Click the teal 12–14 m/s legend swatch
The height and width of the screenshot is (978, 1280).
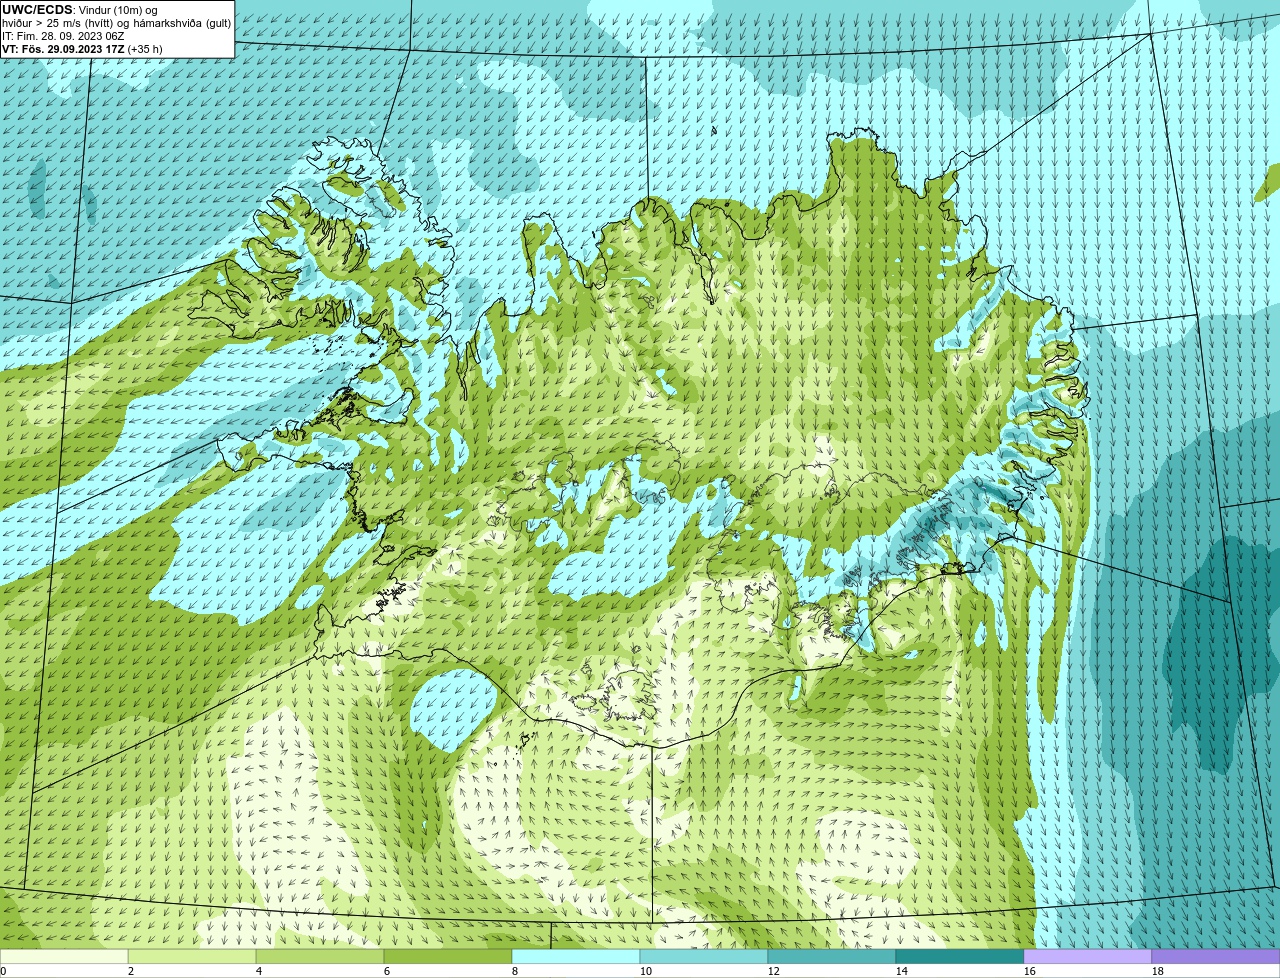coord(832,956)
